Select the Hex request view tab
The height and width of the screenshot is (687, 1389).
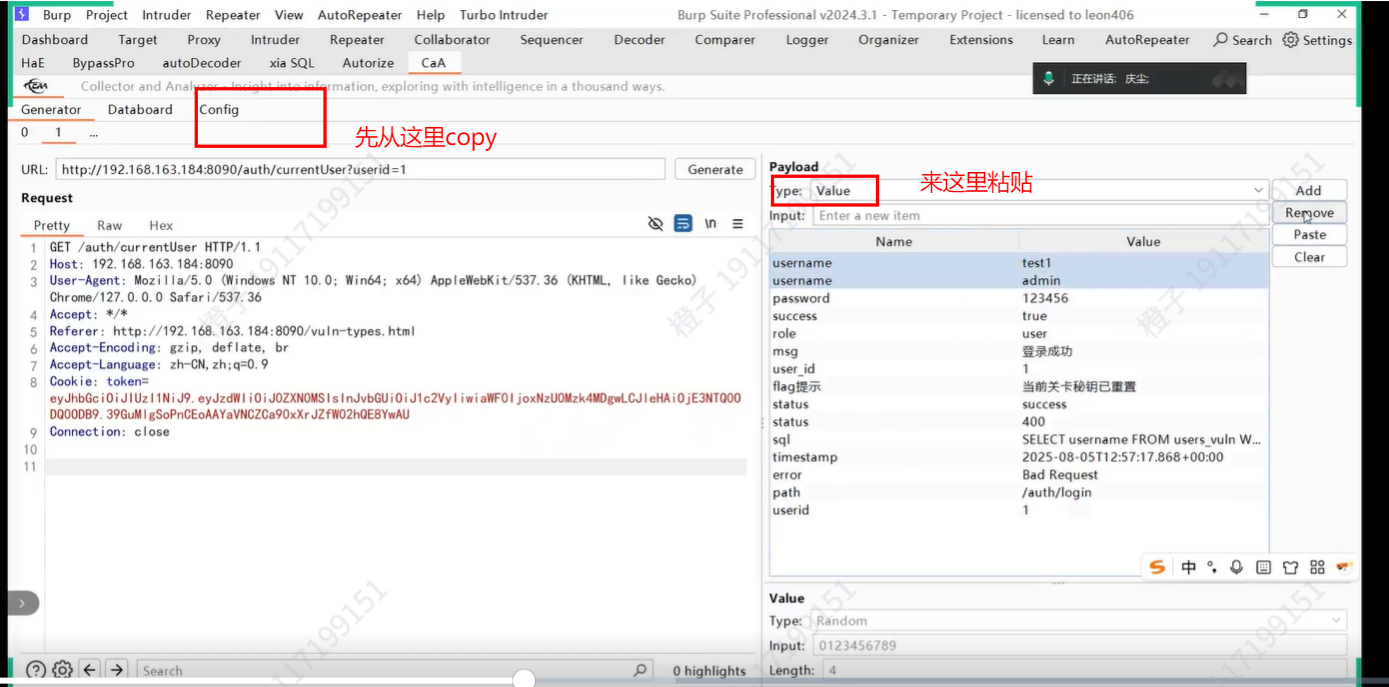161,225
